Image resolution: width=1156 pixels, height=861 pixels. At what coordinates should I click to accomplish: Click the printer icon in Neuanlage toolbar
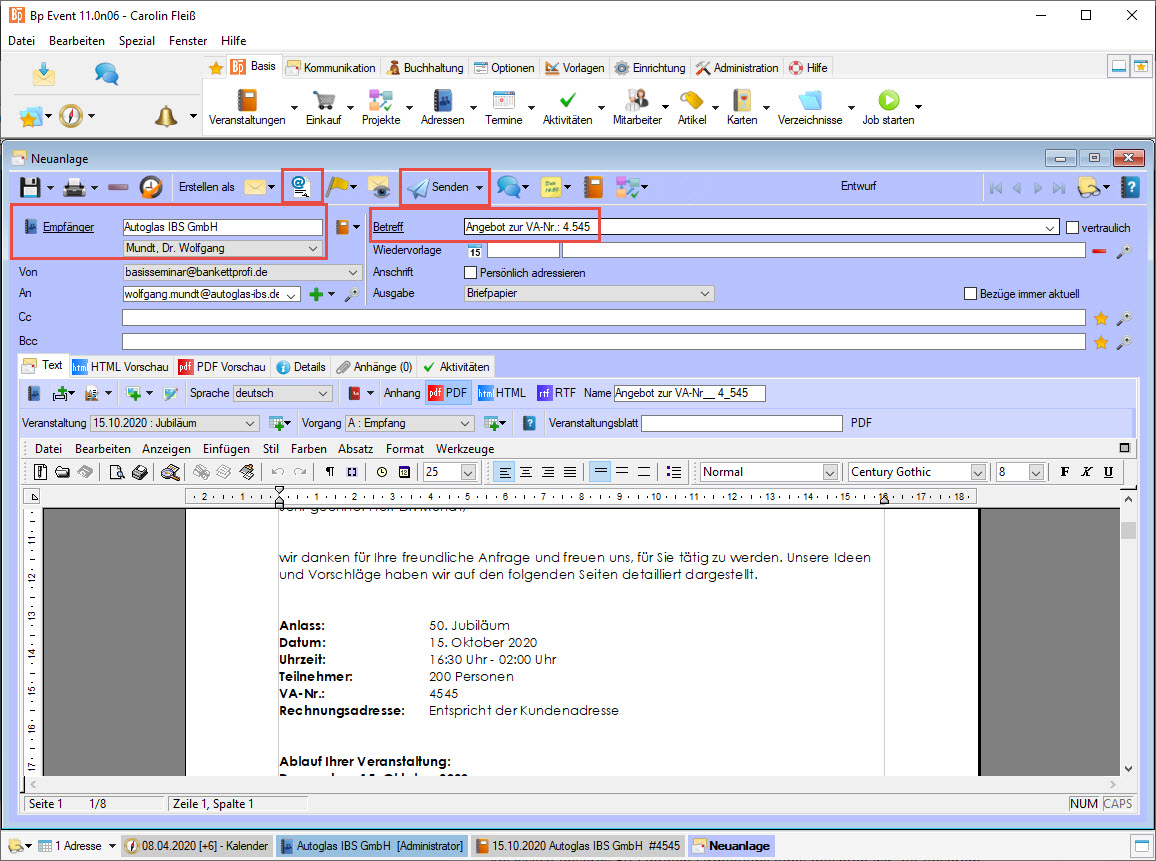73,187
